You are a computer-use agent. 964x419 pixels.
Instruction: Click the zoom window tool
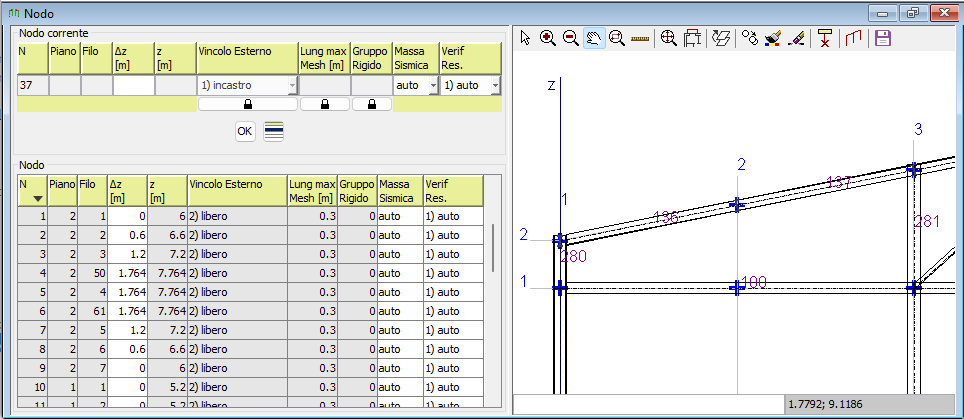point(617,38)
